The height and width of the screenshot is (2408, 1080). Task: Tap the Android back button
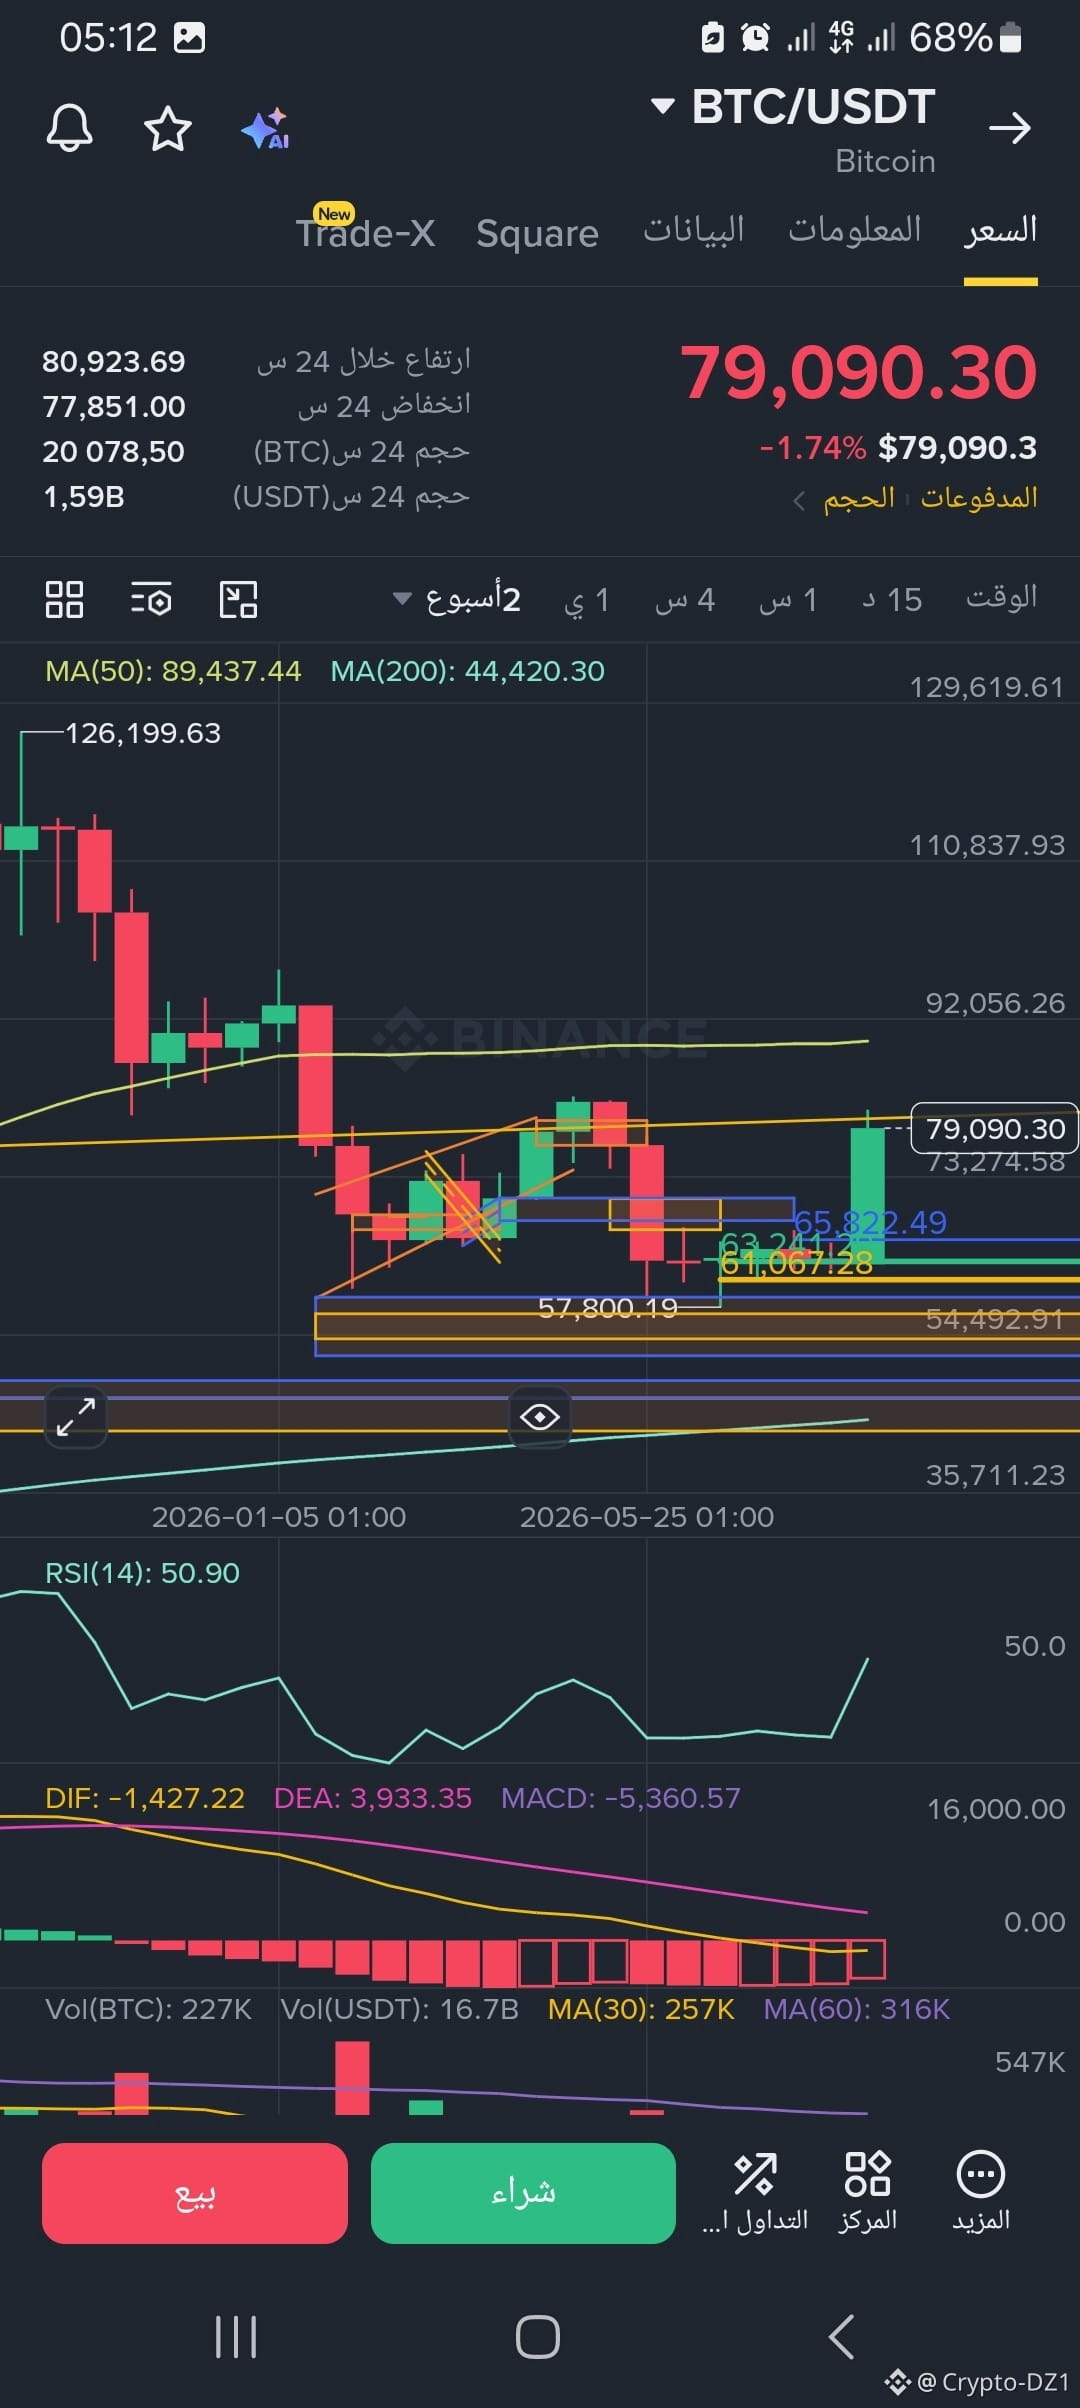pos(841,2337)
